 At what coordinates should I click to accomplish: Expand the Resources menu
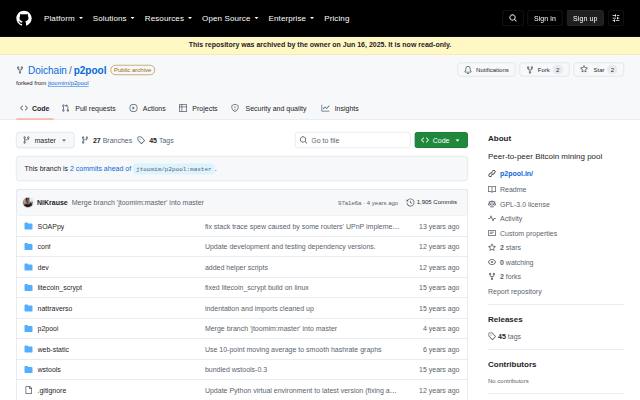(168, 18)
